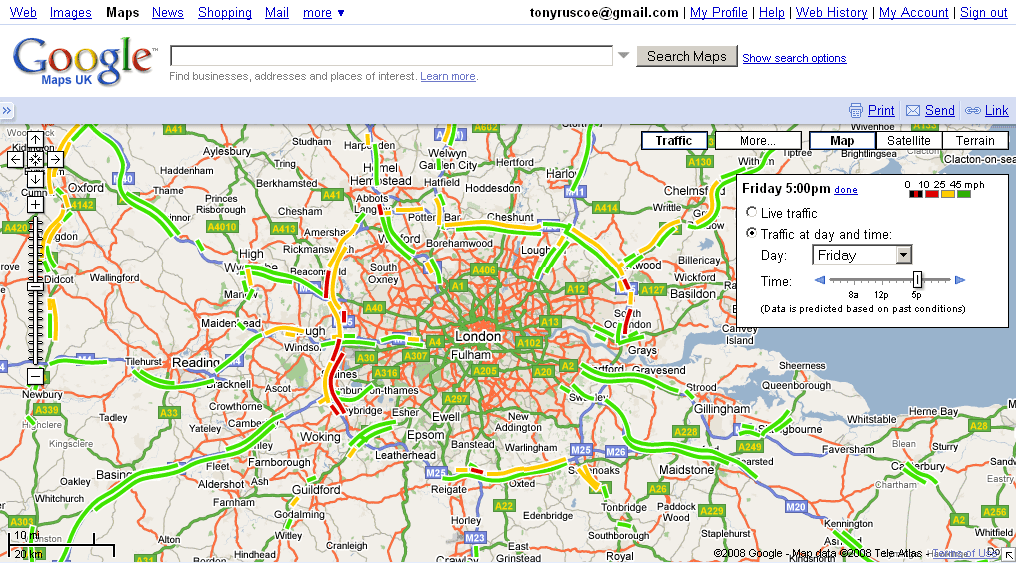Zoom out using the minus button

point(35,376)
